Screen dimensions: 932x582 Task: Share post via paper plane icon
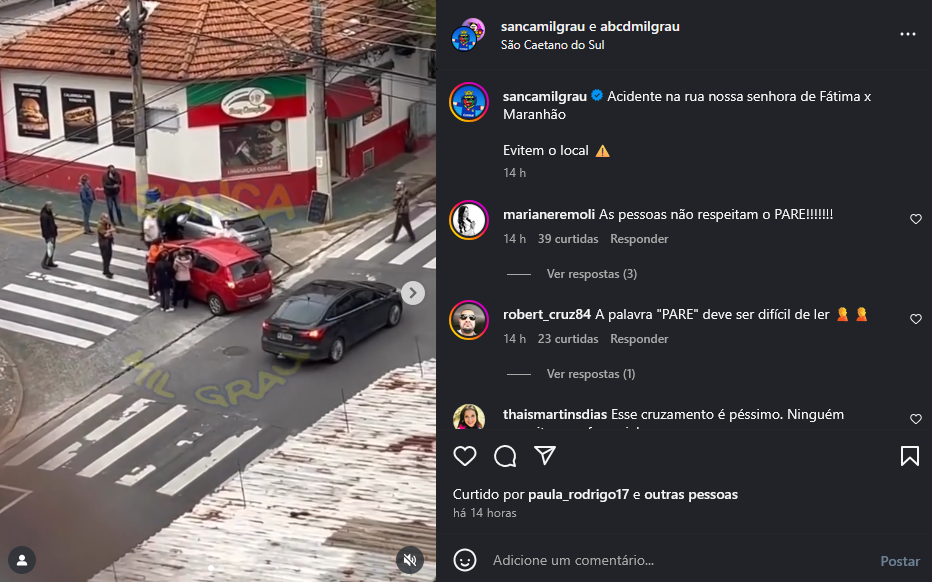point(544,455)
